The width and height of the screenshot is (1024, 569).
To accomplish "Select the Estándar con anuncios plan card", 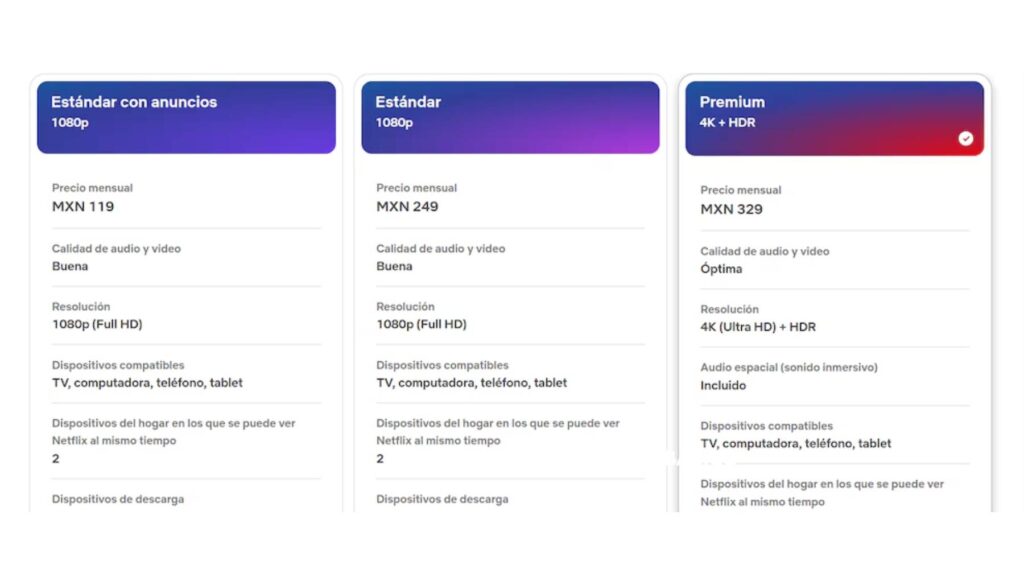I will pos(186,117).
